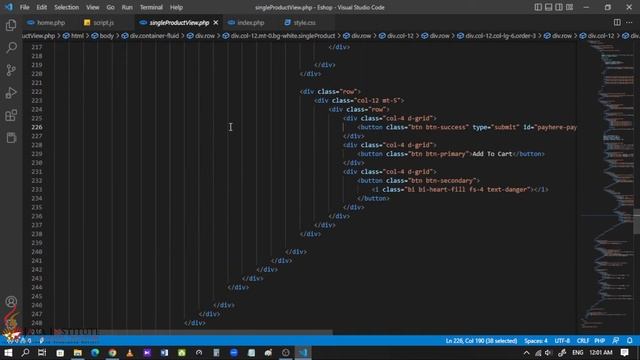Image resolution: width=640 pixels, height=360 pixels.
Task: Open the Extensions view
Action: 11,115
